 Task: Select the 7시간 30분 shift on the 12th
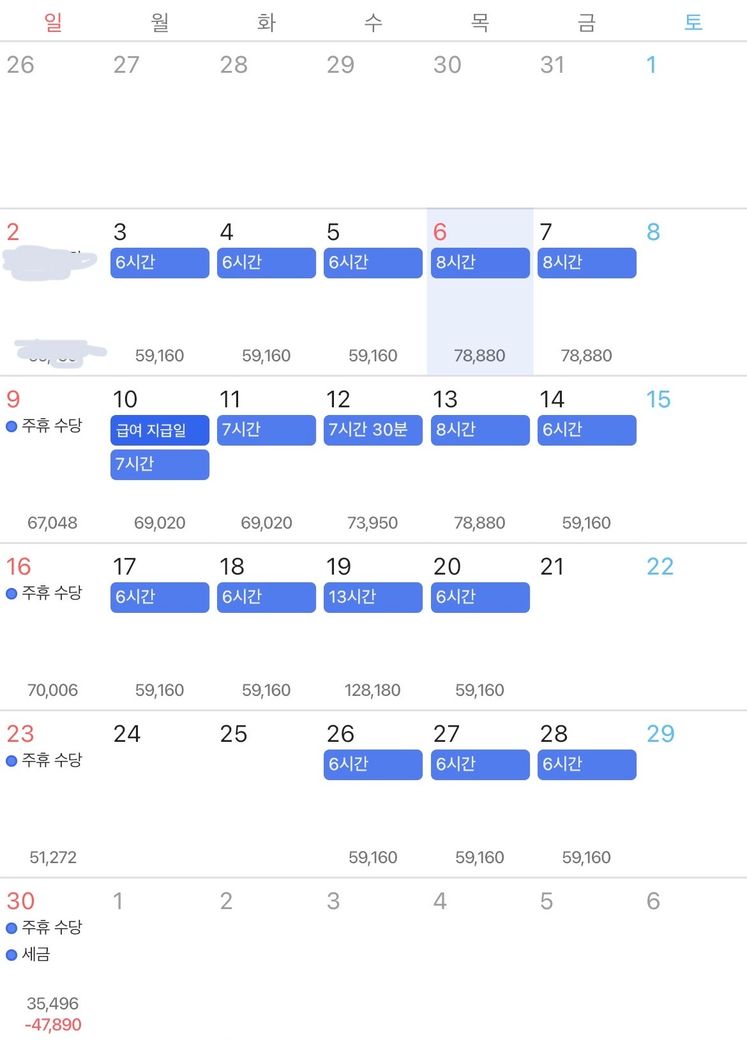373,430
